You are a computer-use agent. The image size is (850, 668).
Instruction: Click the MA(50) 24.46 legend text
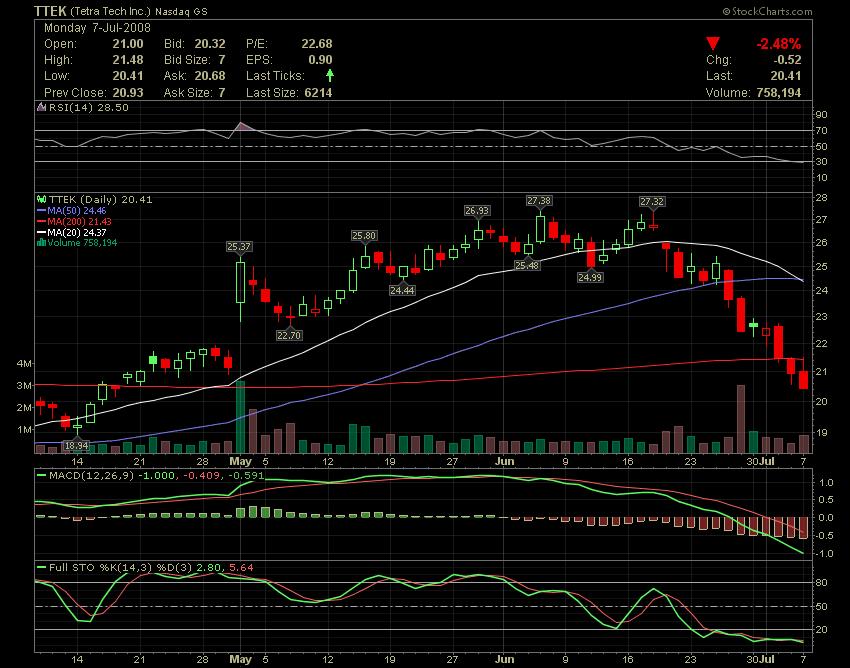76,211
